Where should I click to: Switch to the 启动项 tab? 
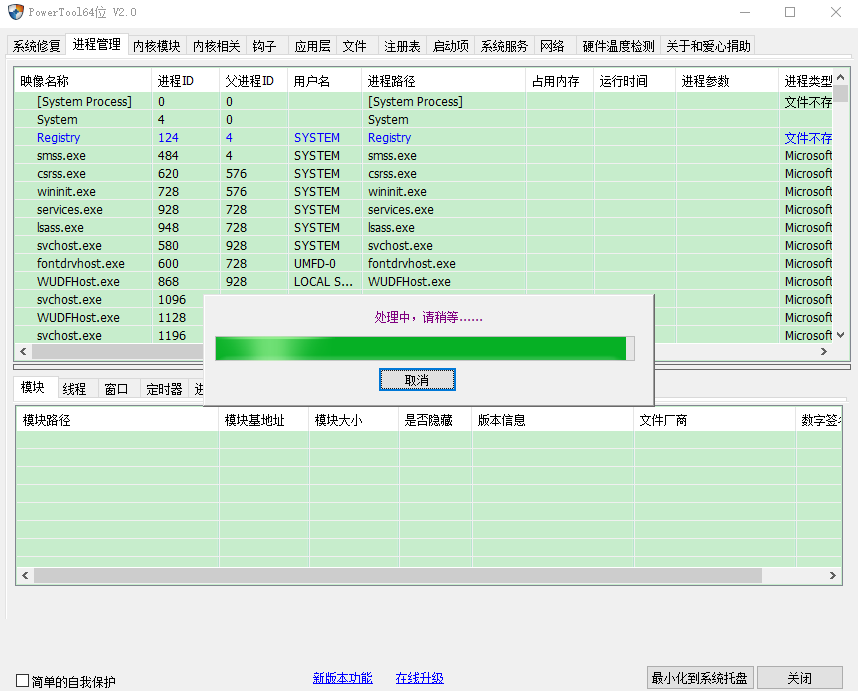click(451, 45)
